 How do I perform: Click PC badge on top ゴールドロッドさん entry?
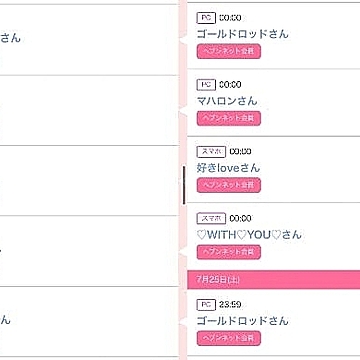[x=206, y=18]
